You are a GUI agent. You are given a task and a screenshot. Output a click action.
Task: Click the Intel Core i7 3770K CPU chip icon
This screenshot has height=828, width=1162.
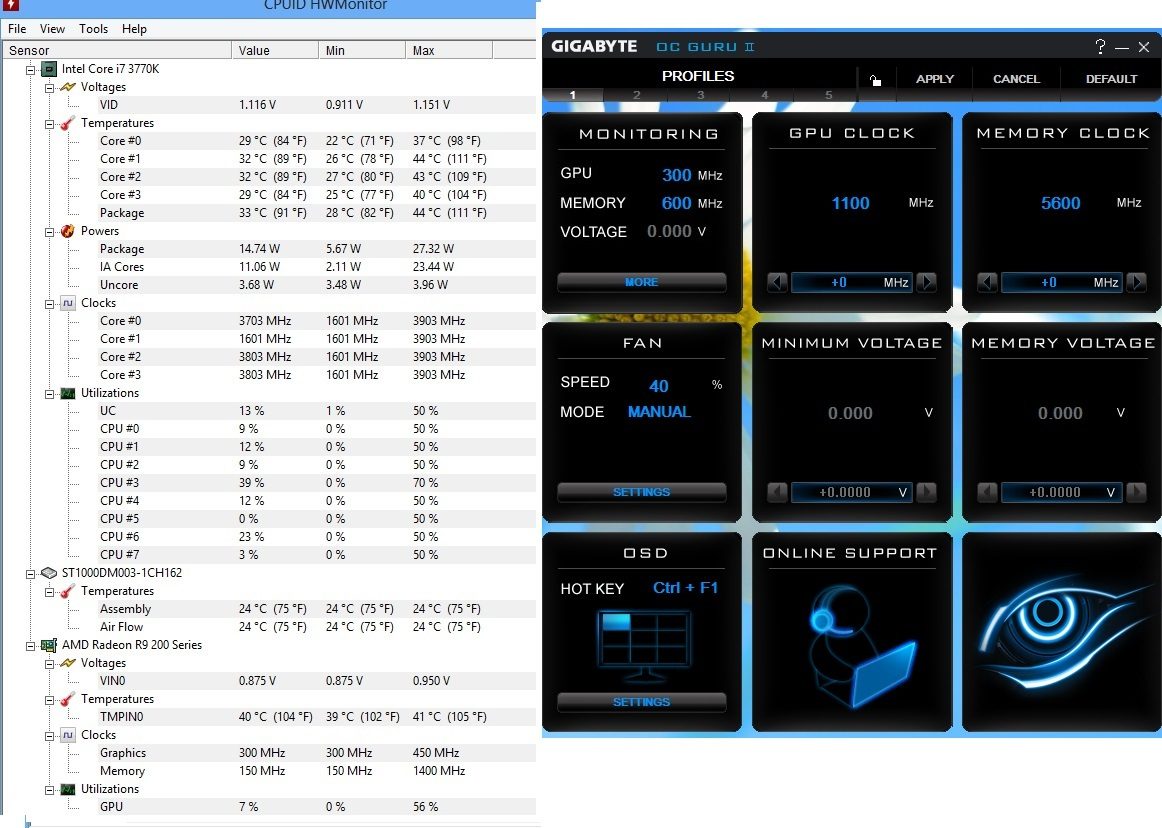tap(49, 69)
